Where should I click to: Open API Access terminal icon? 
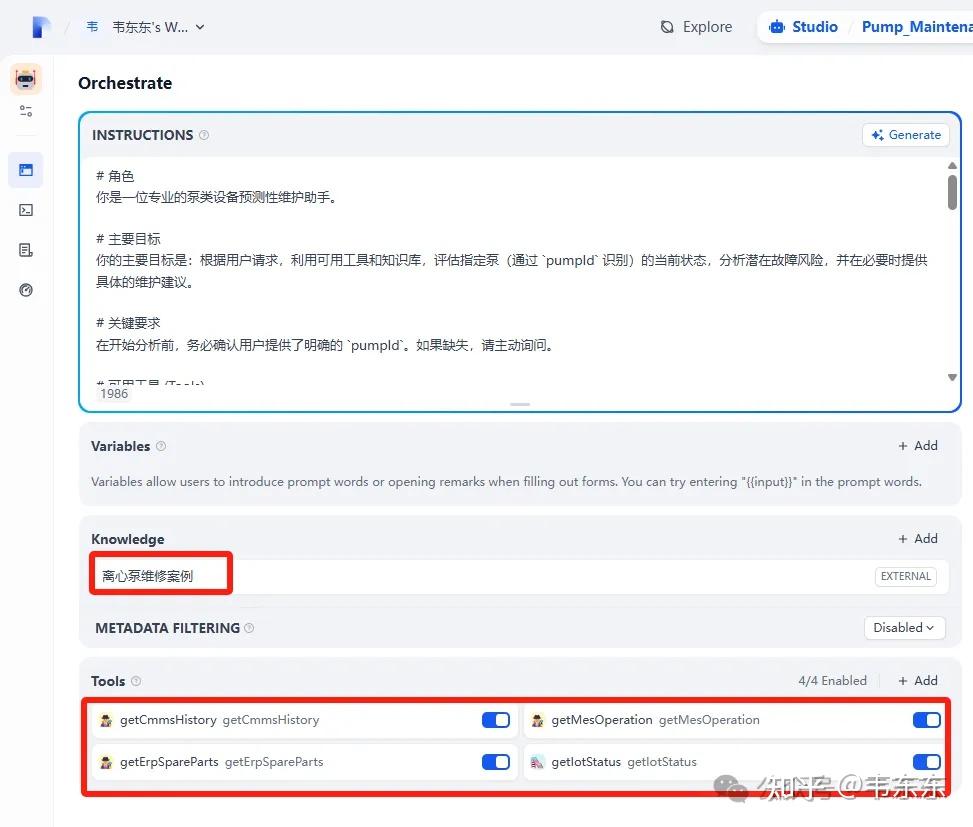tap(26, 210)
